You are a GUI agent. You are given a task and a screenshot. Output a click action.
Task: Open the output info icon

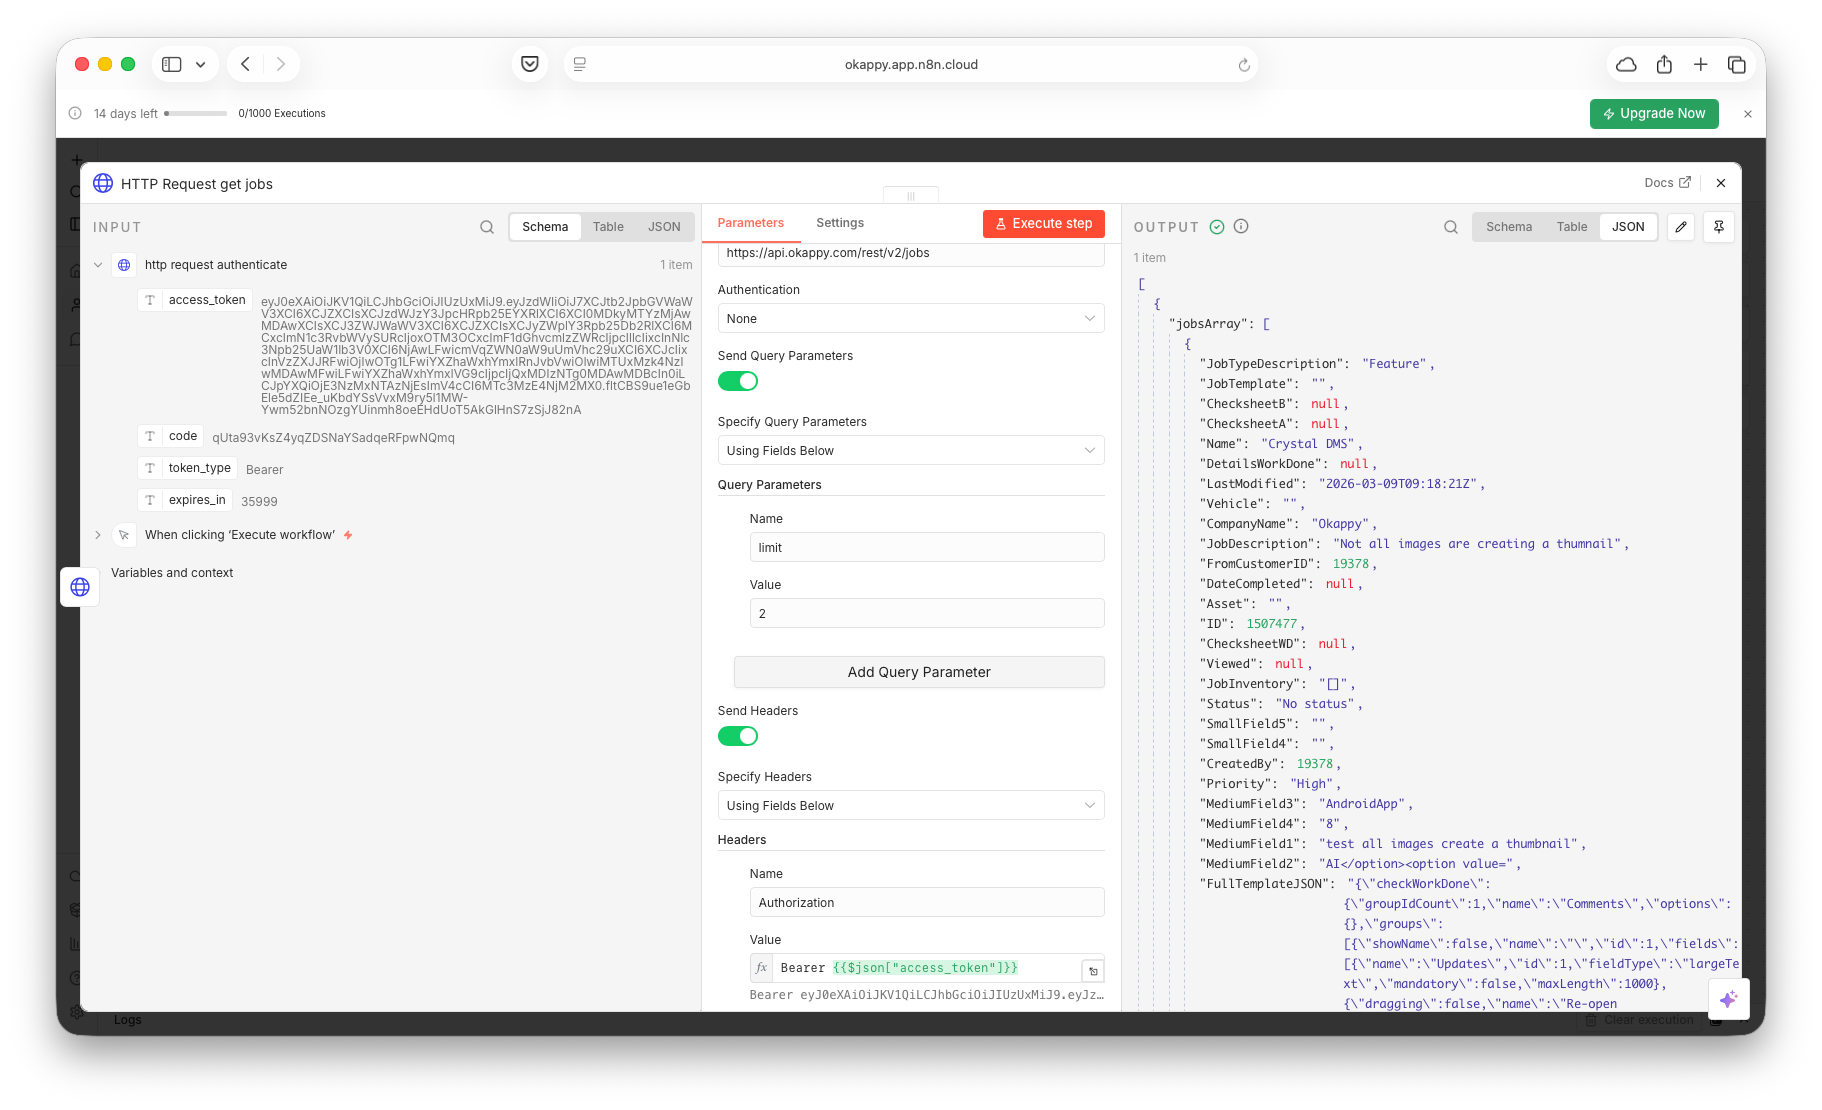[1241, 227]
